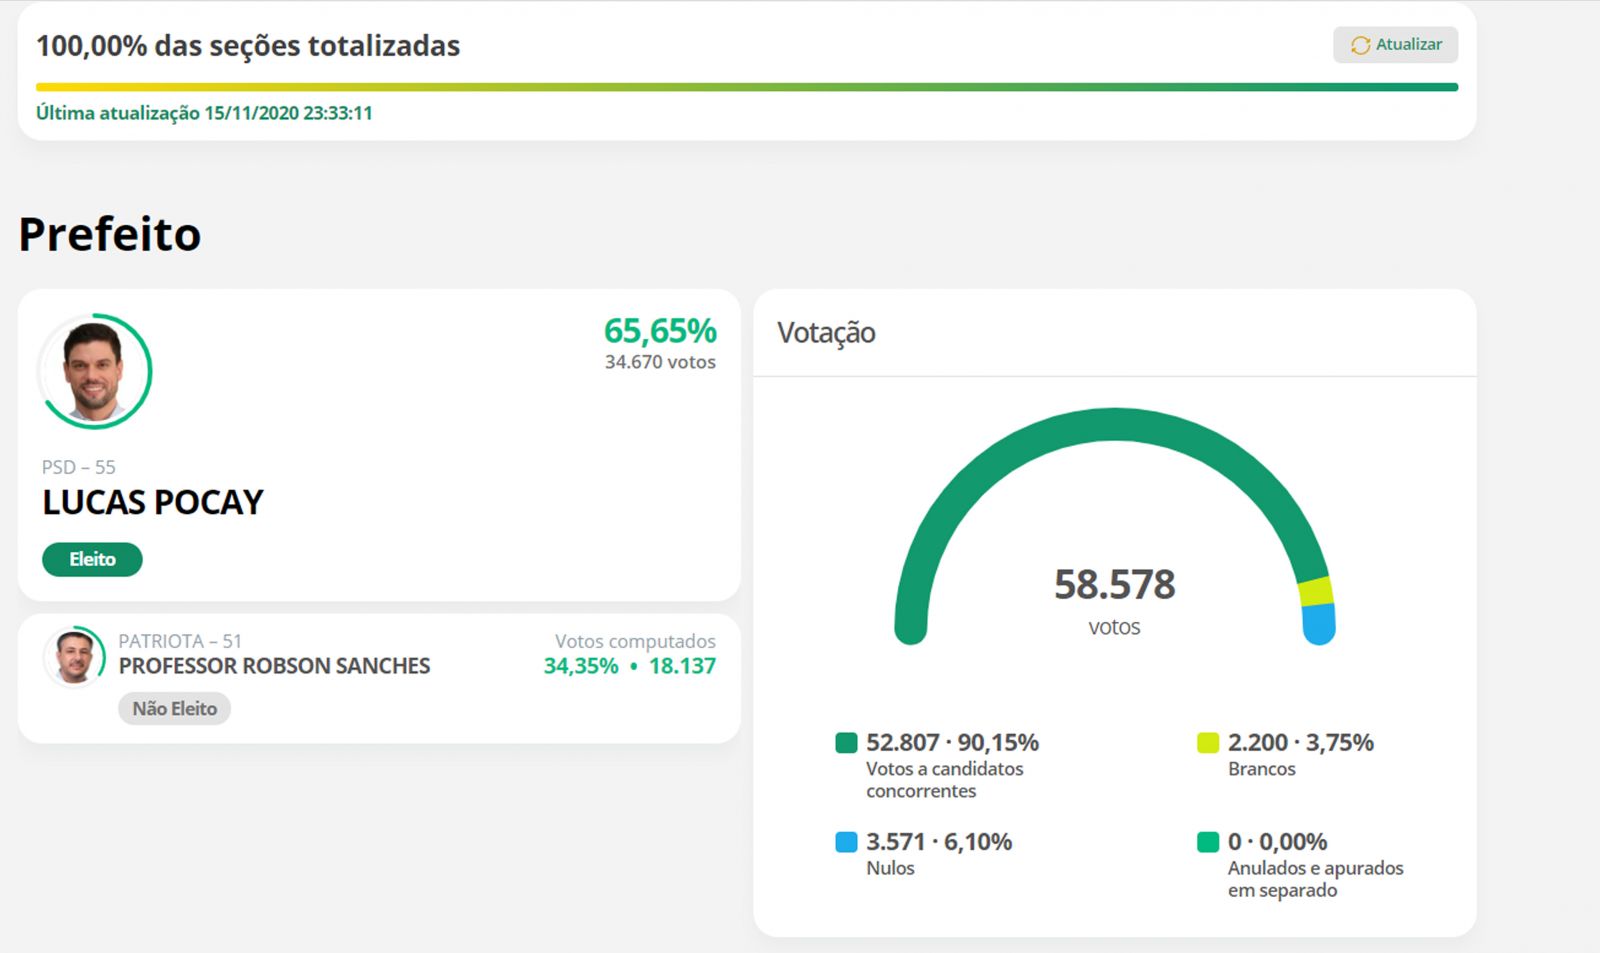The image size is (1600, 953).
Task: Click the dark green Votos a candidatos swatch
Action: point(846,742)
